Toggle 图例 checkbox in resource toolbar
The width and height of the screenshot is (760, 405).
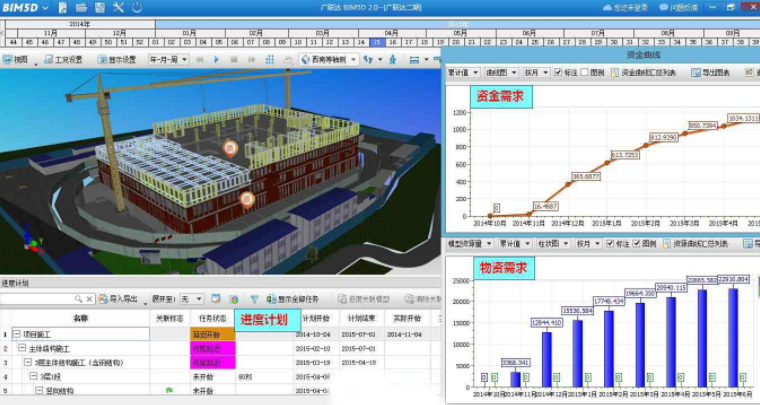636,244
